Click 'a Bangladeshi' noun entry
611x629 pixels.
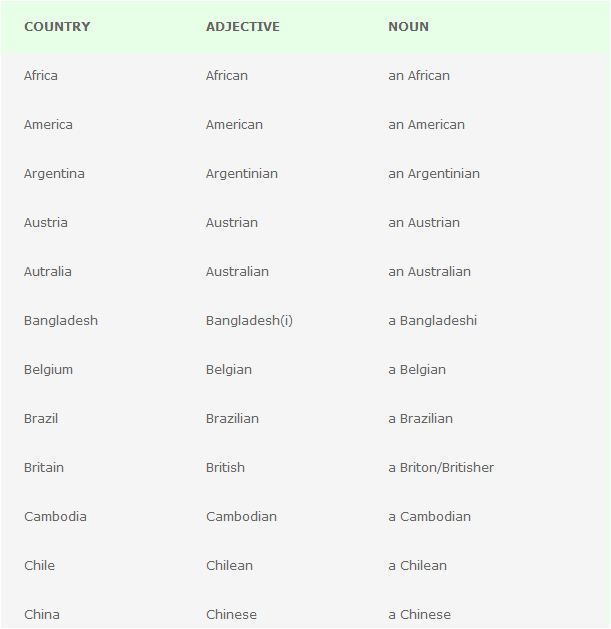click(x=432, y=321)
